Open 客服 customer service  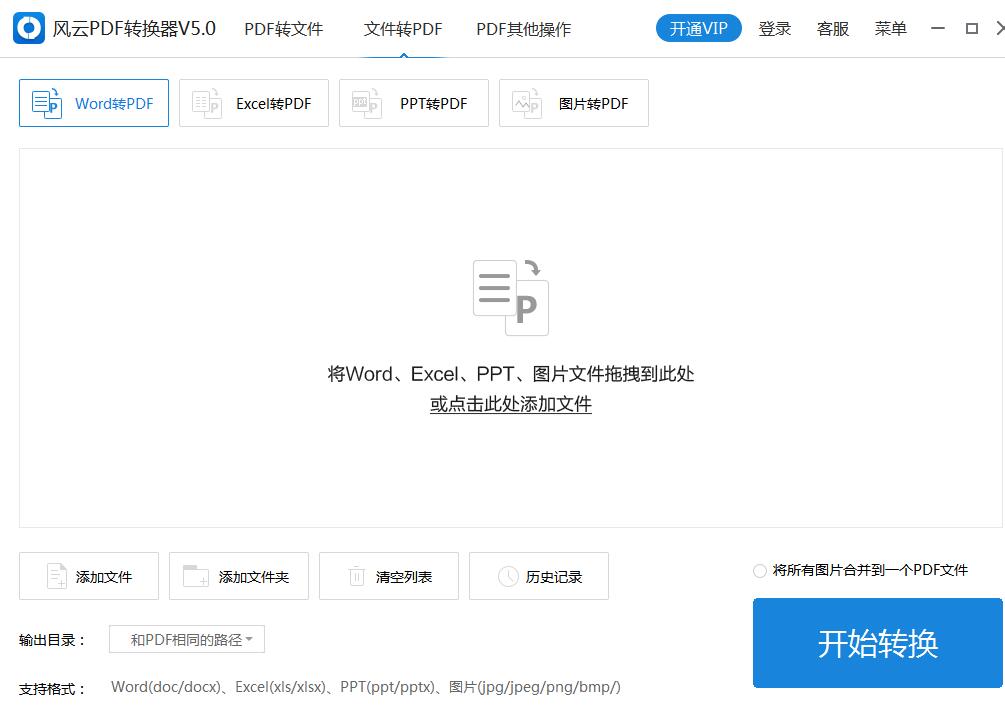[x=832, y=29]
